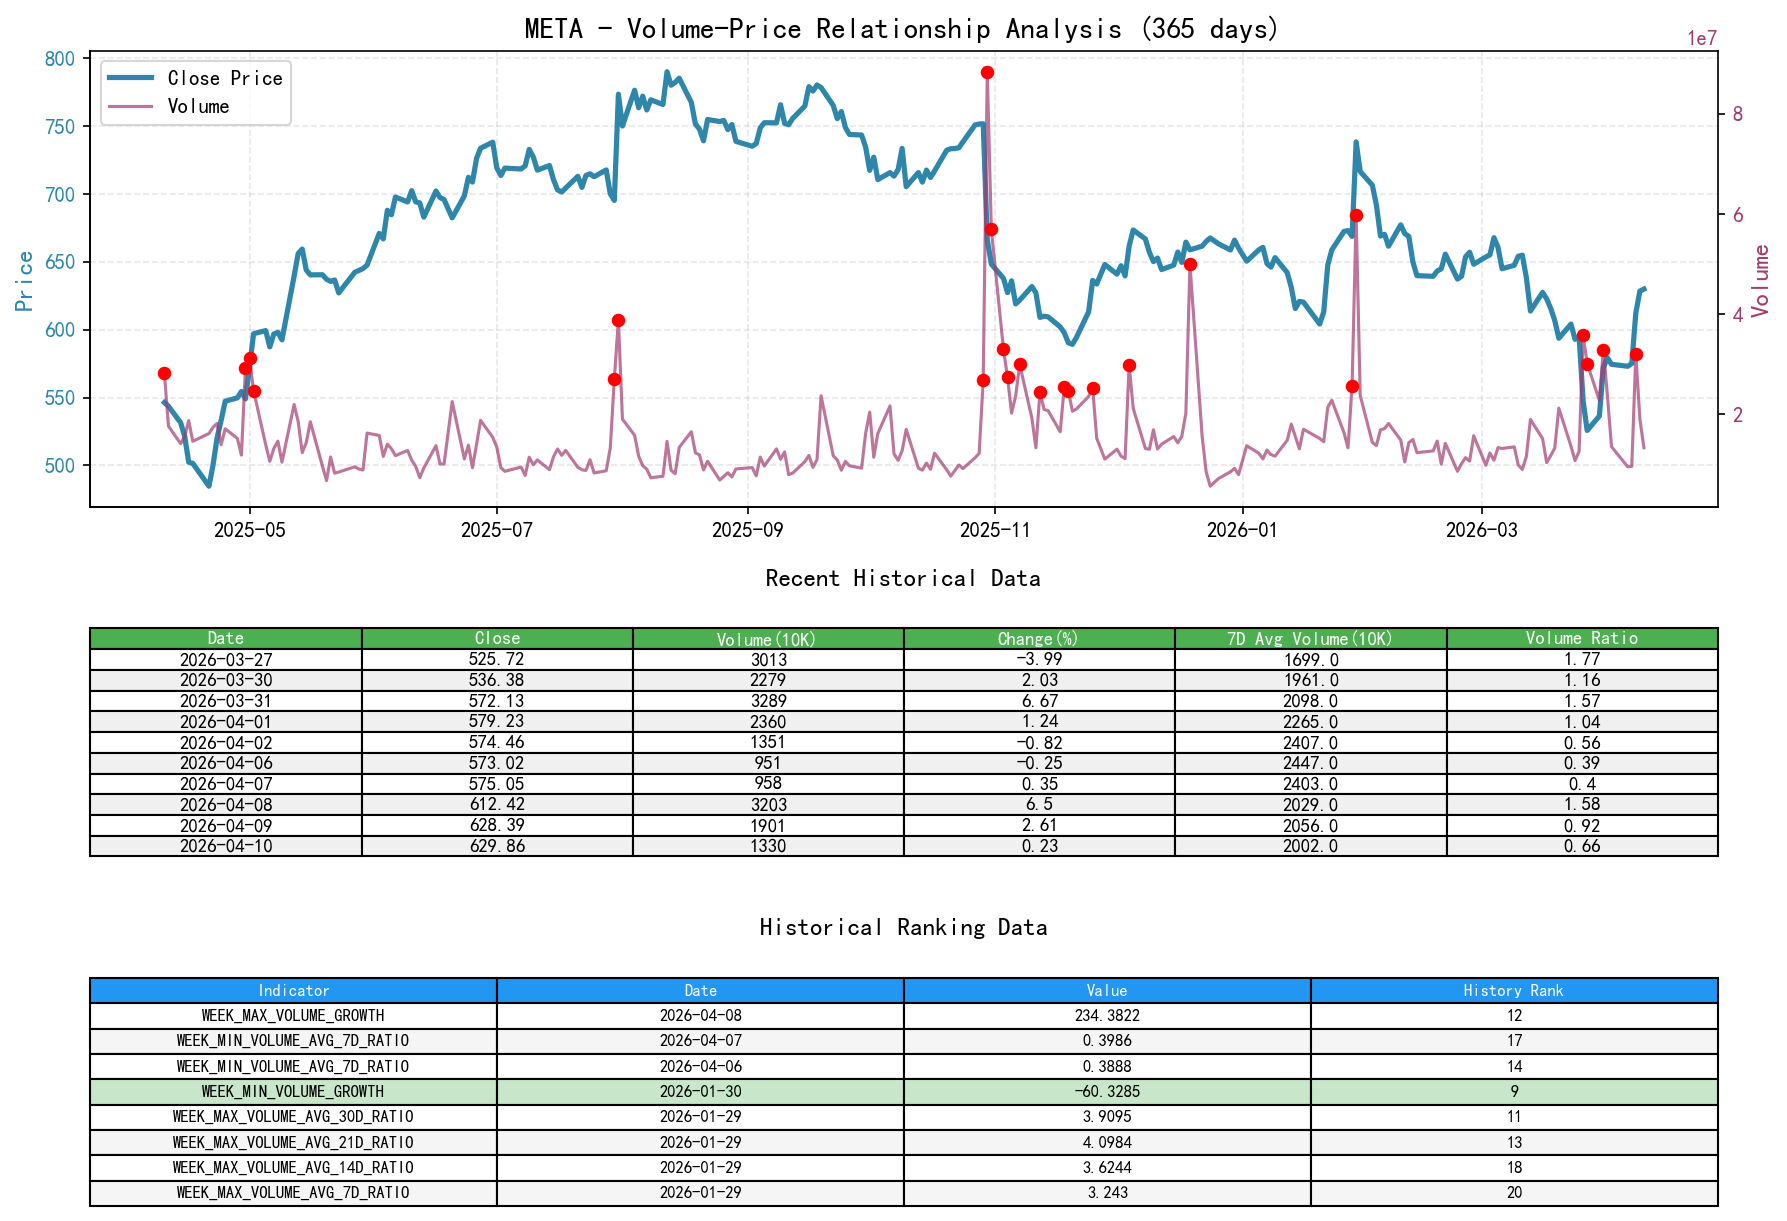The width and height of the screenshot is (1787, 1221).
Task: Select the 2026-04-02 date cell
Action: [226, 743]
